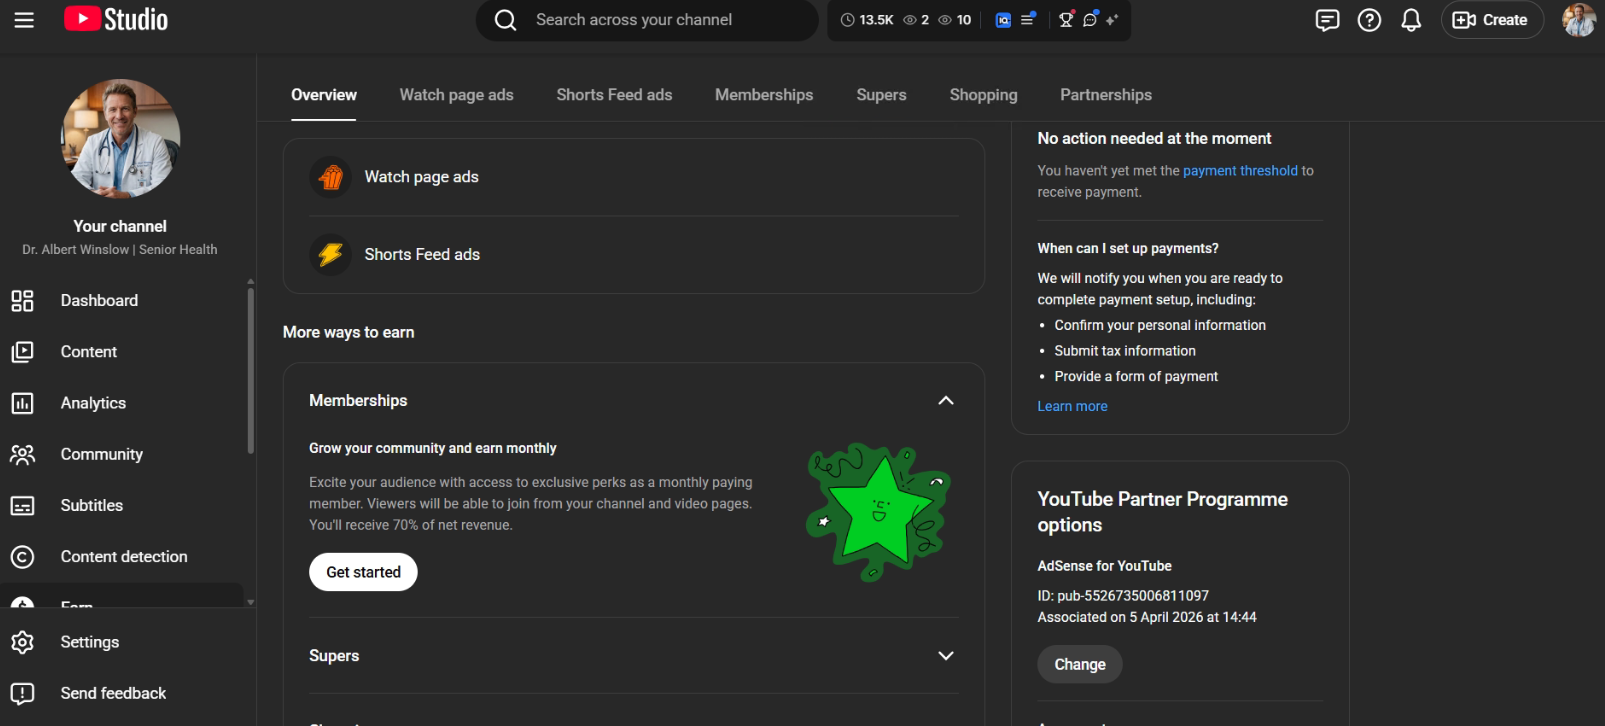The image size is (1605, 726).
Task: Click the blue IQ extension icon
Action: tap(1003, 20)
